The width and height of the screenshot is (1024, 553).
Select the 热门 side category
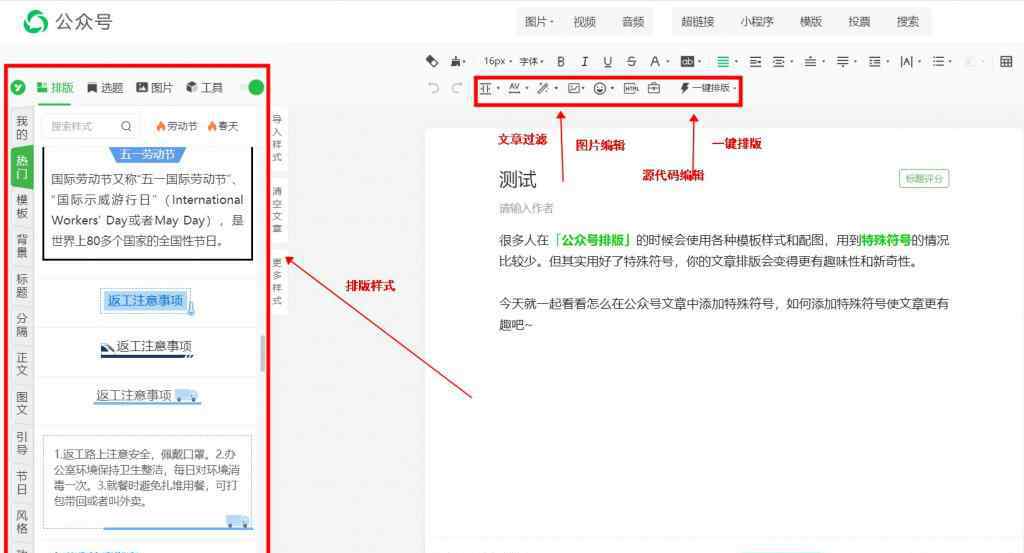coord(22,167)
